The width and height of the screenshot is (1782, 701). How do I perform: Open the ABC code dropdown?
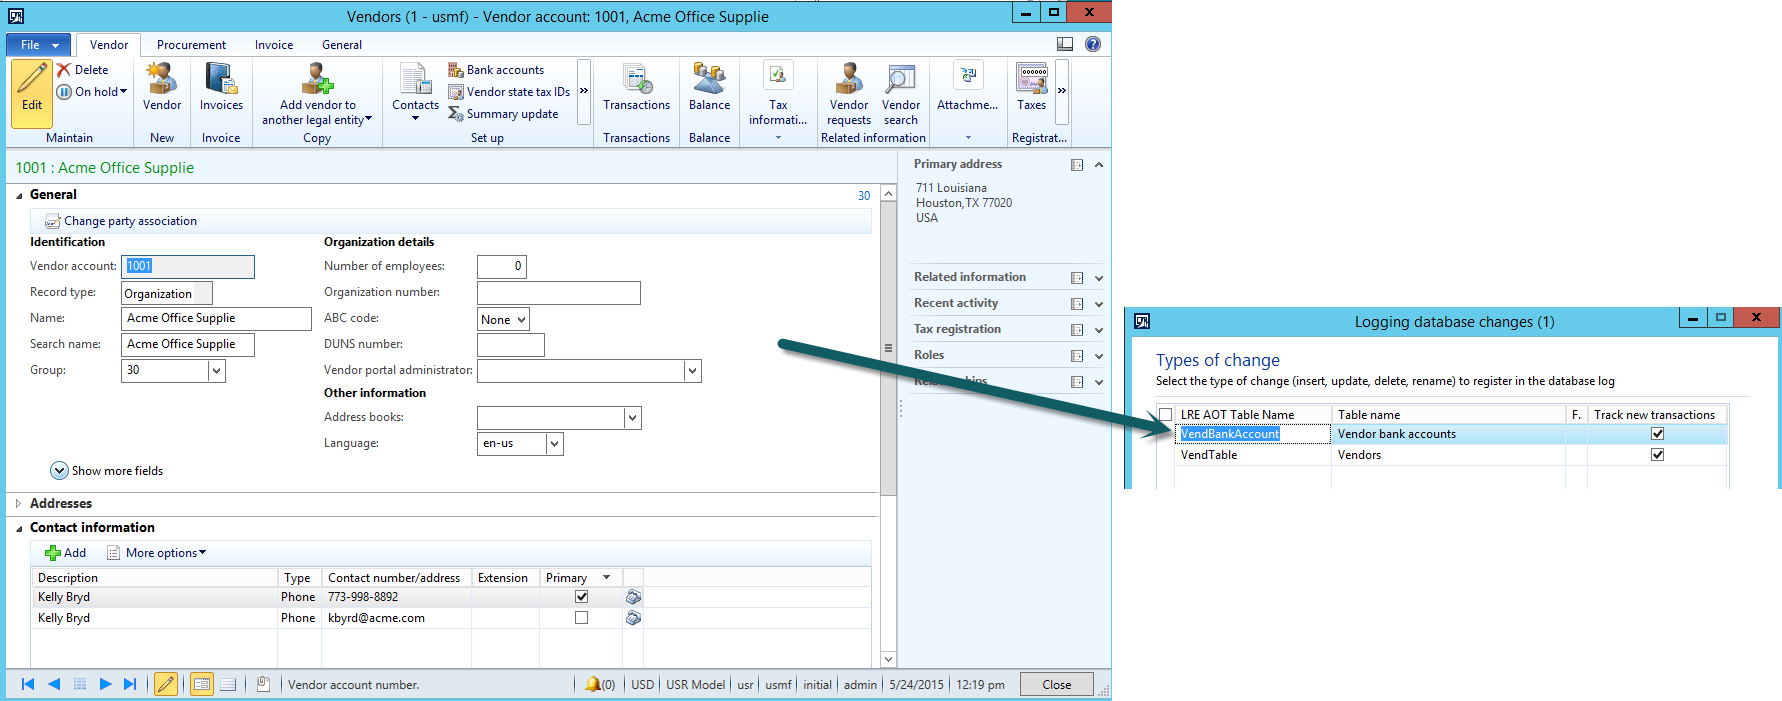tap(521, 320)
